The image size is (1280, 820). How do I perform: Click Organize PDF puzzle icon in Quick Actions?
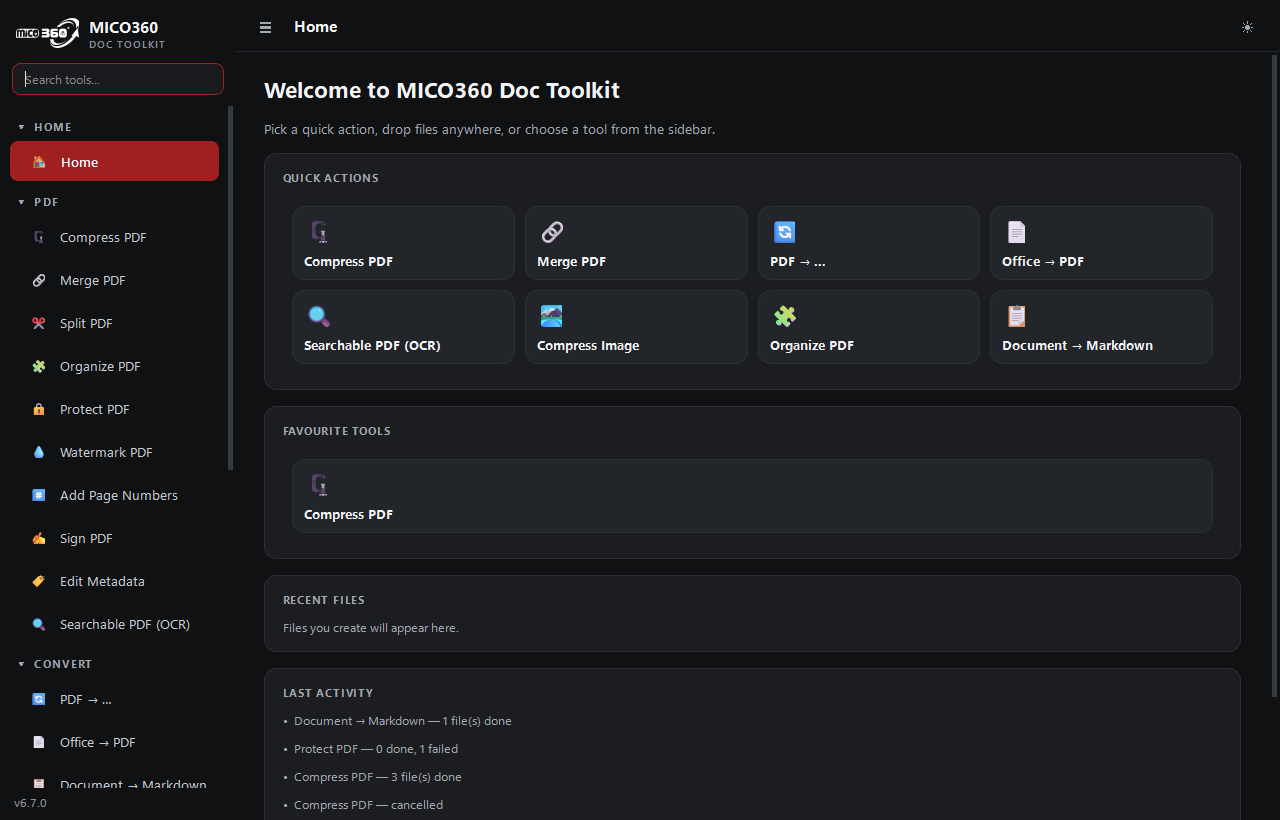[x=785, y=316]
